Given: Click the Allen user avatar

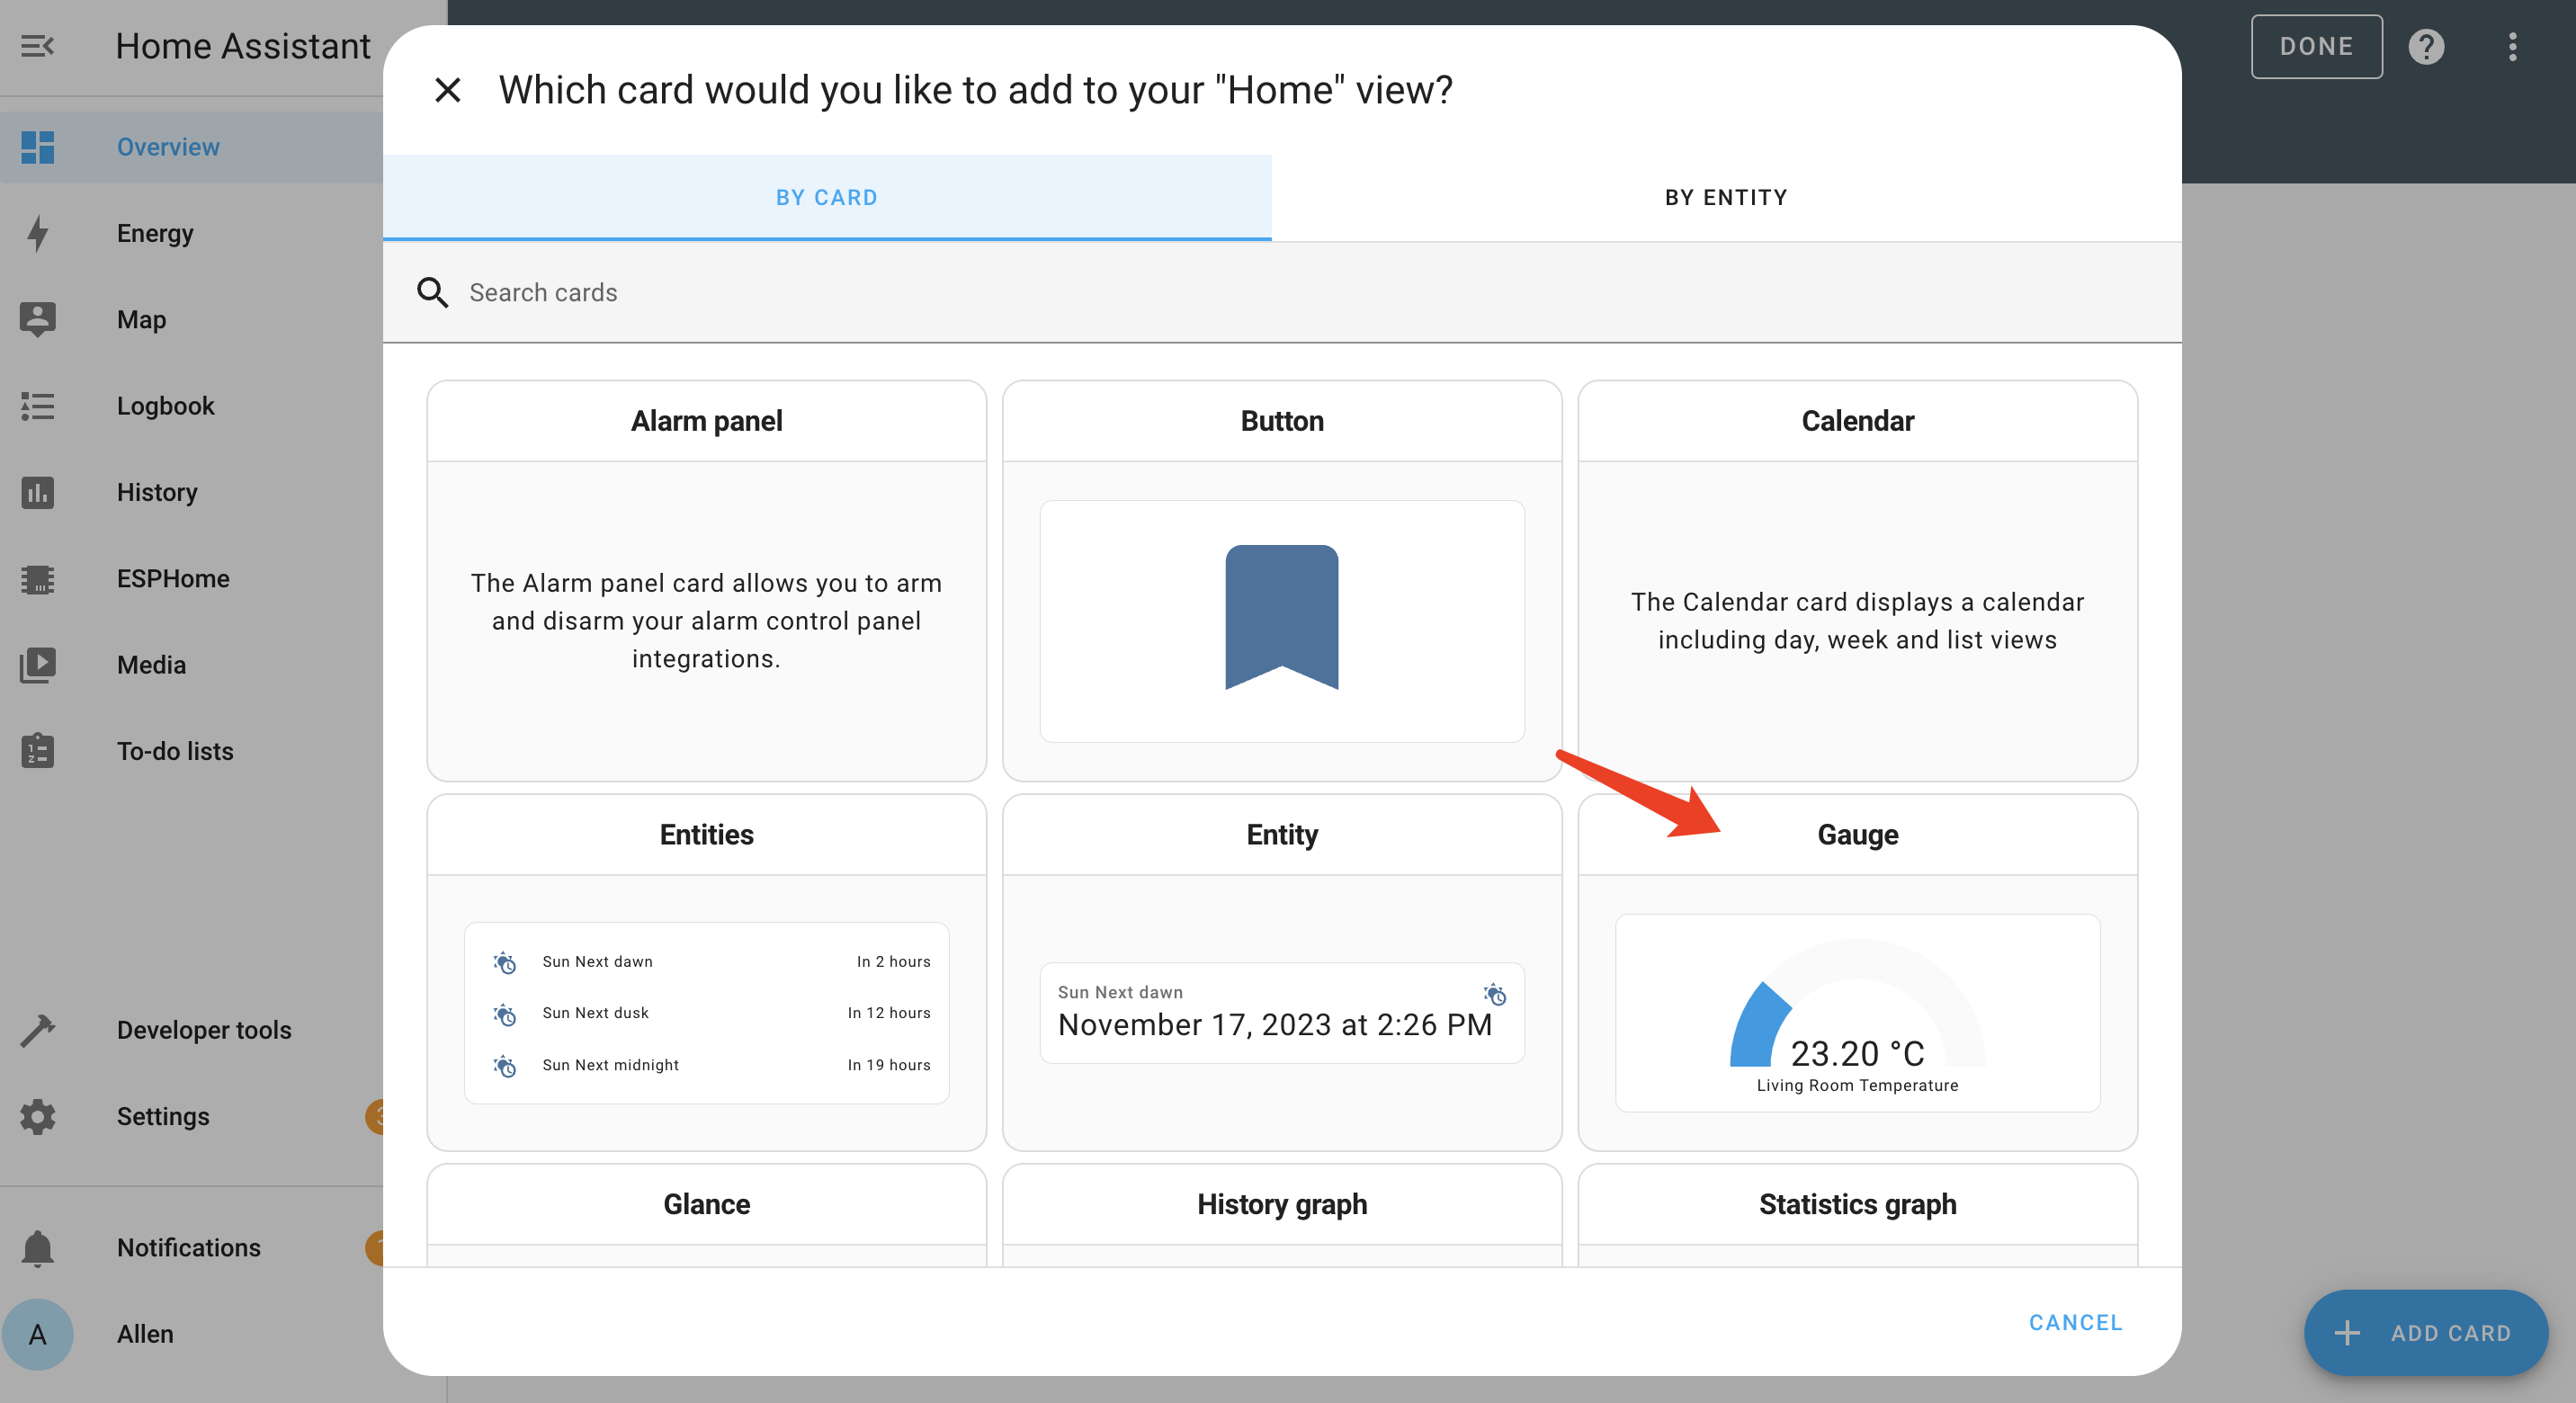Looking at the screenshot, I should click(x=38, y=1334).
